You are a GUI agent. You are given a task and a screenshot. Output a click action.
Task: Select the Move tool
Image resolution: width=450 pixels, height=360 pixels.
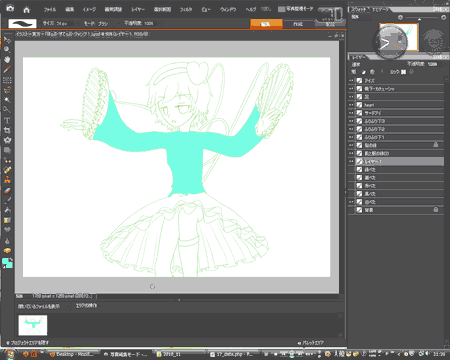click(7, 40)
